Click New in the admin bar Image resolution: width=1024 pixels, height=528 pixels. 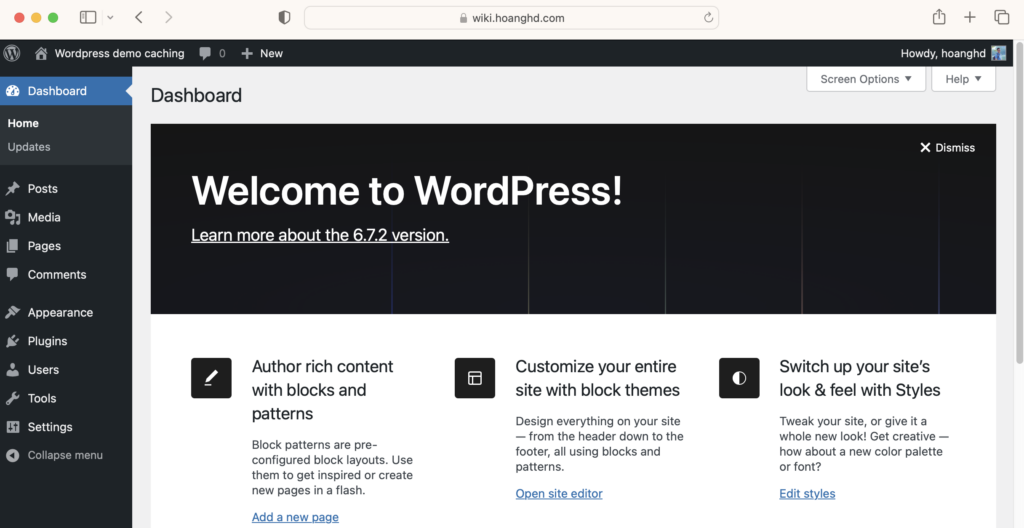[x=271, y=54]
